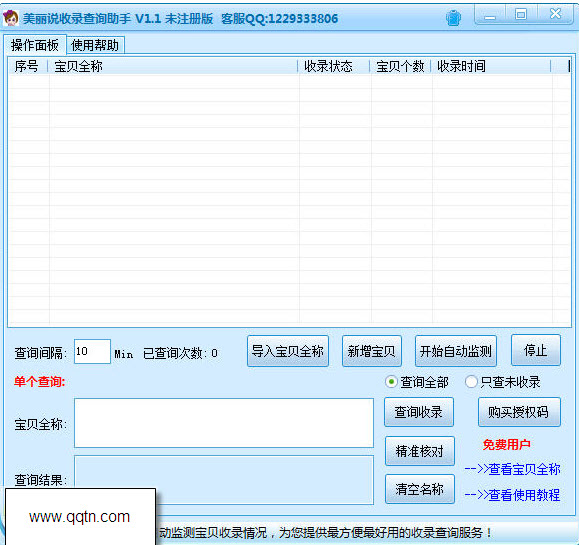Maximize the window
The width and height of the screenshot is (579, 545).
[x=521, y=15]
